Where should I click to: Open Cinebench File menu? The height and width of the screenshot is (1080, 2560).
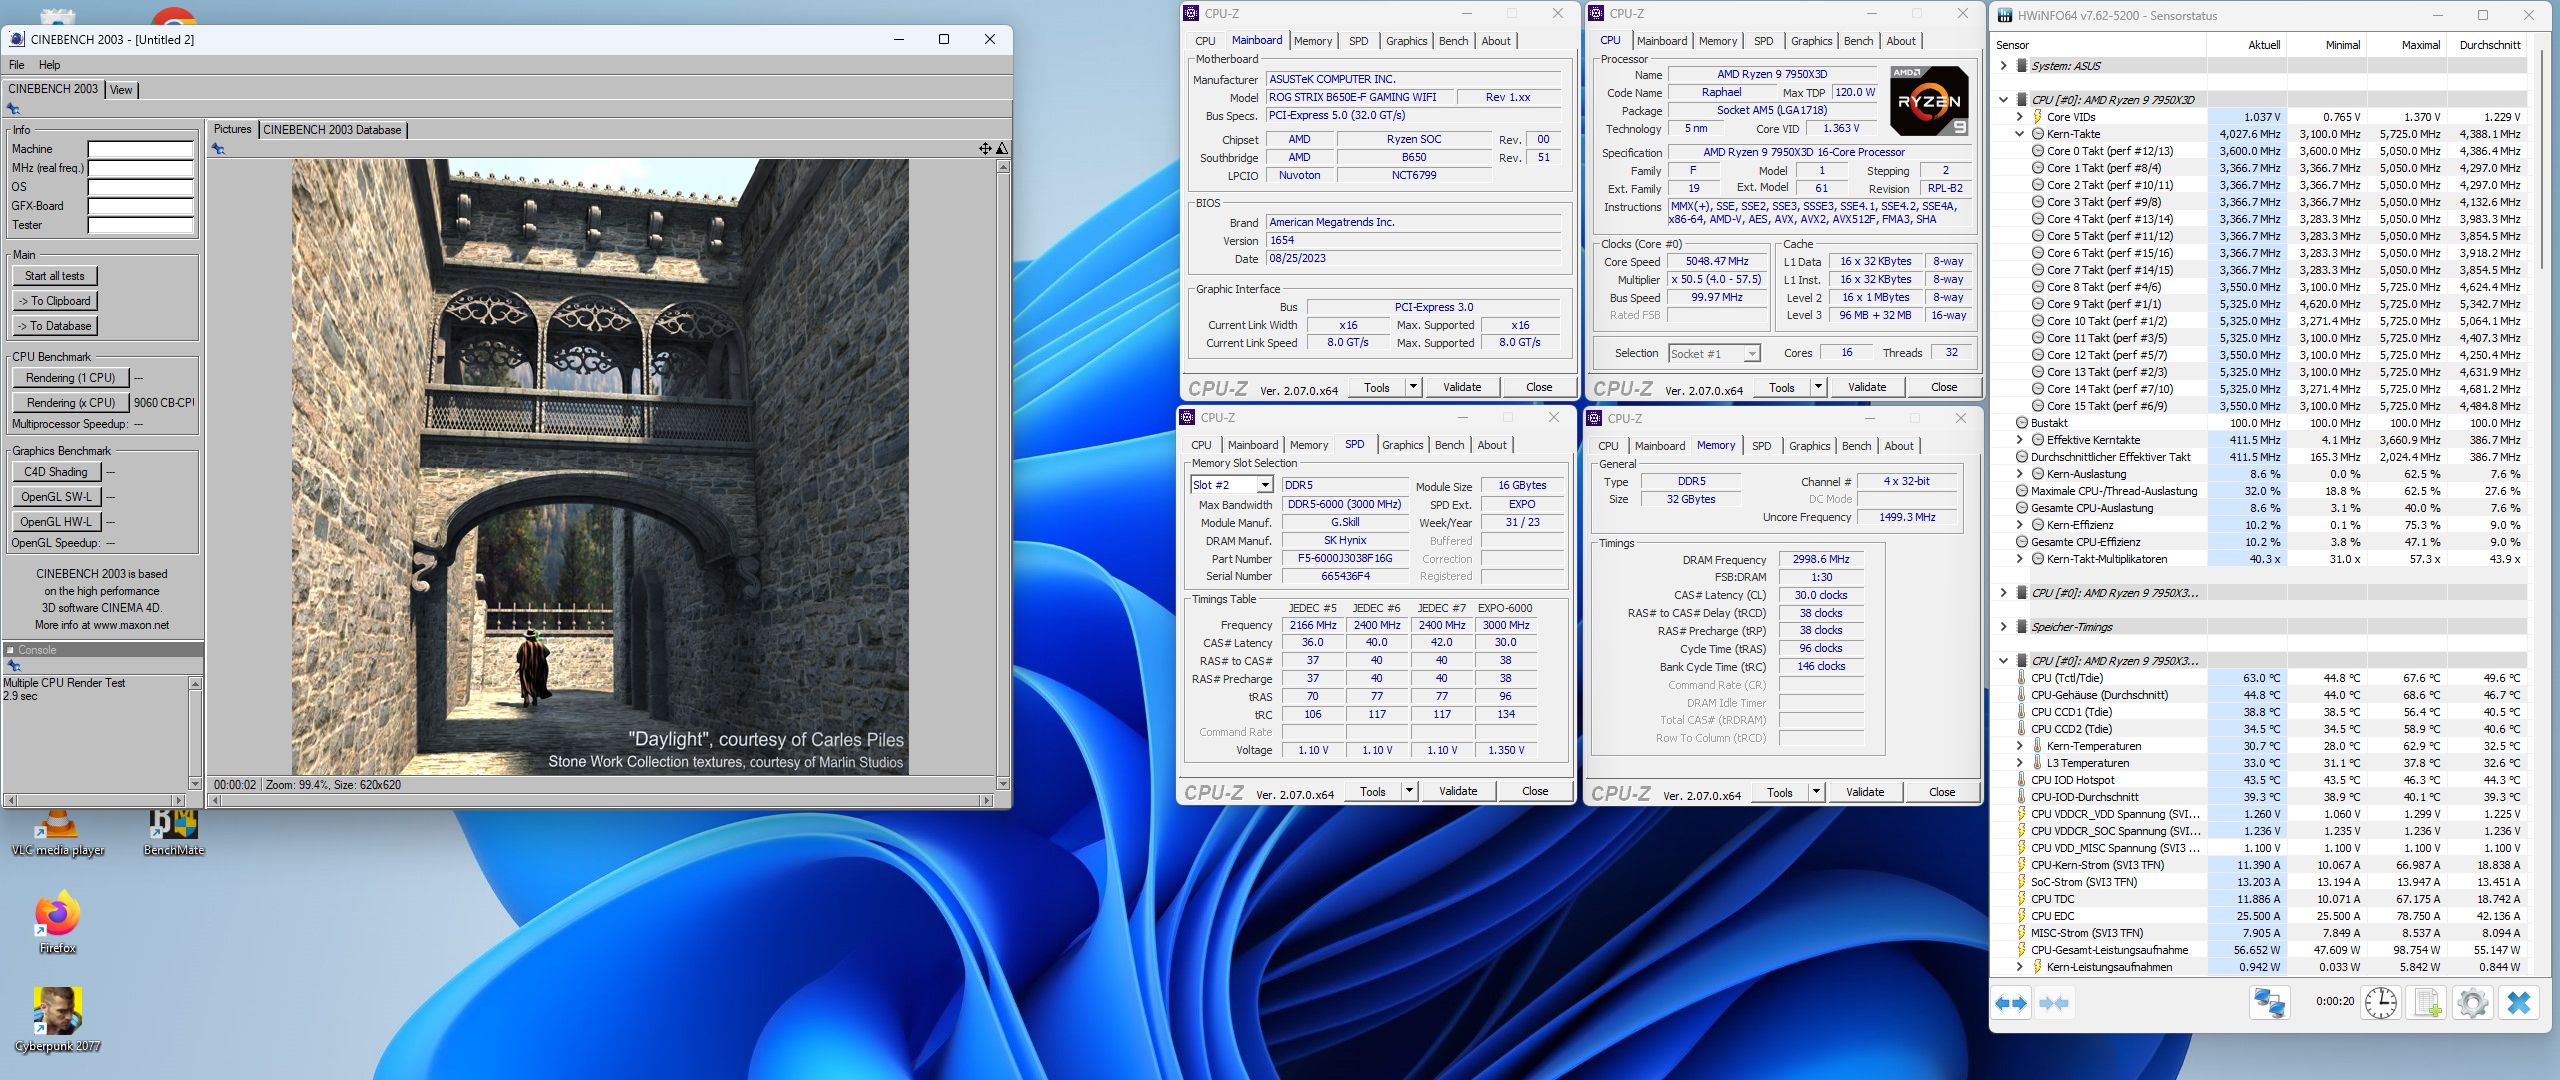[x=16, y=65]
